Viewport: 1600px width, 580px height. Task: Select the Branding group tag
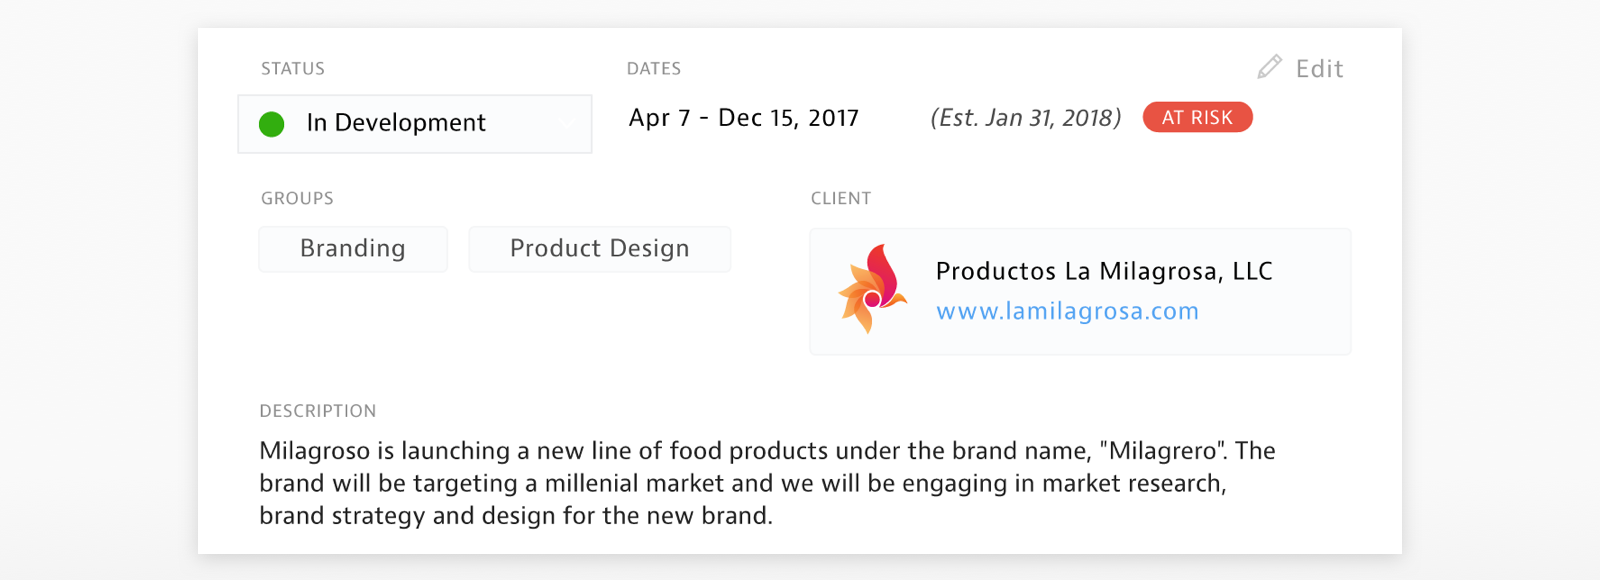tap(353, 249)
